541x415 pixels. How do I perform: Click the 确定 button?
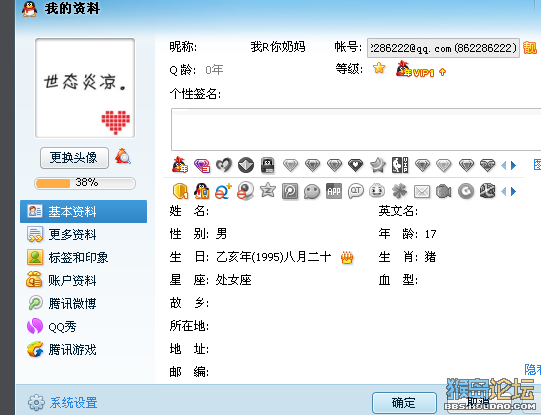[x=404, y=403]
